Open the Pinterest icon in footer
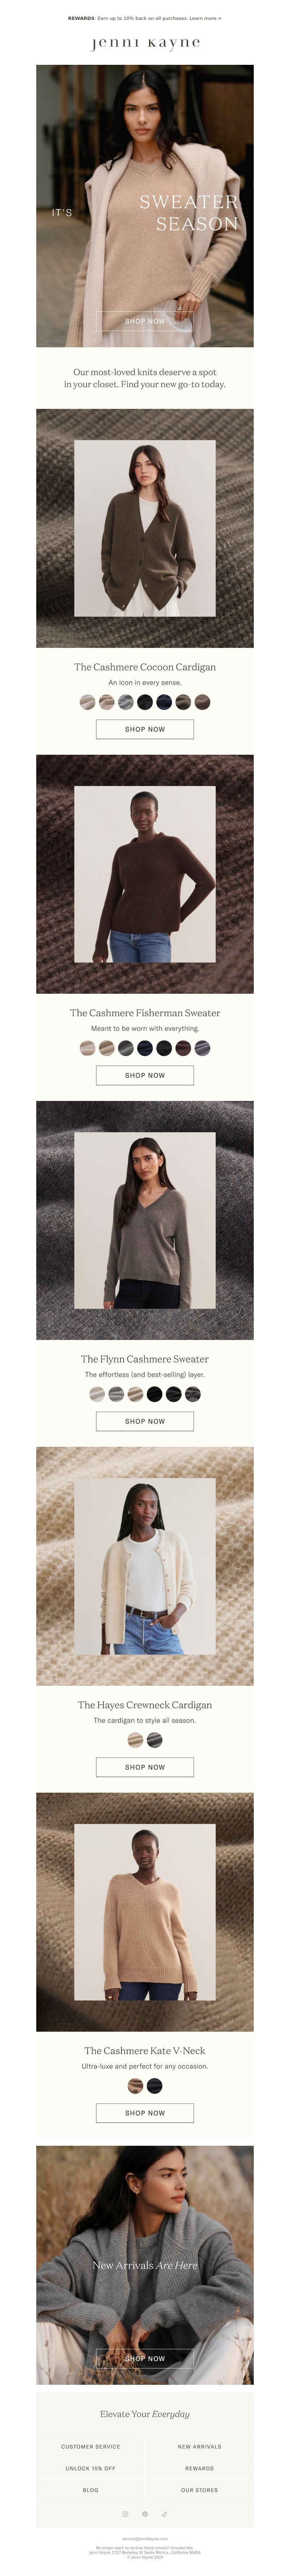The height and width of the screenshot is (2576, 290). [145, 2514]
